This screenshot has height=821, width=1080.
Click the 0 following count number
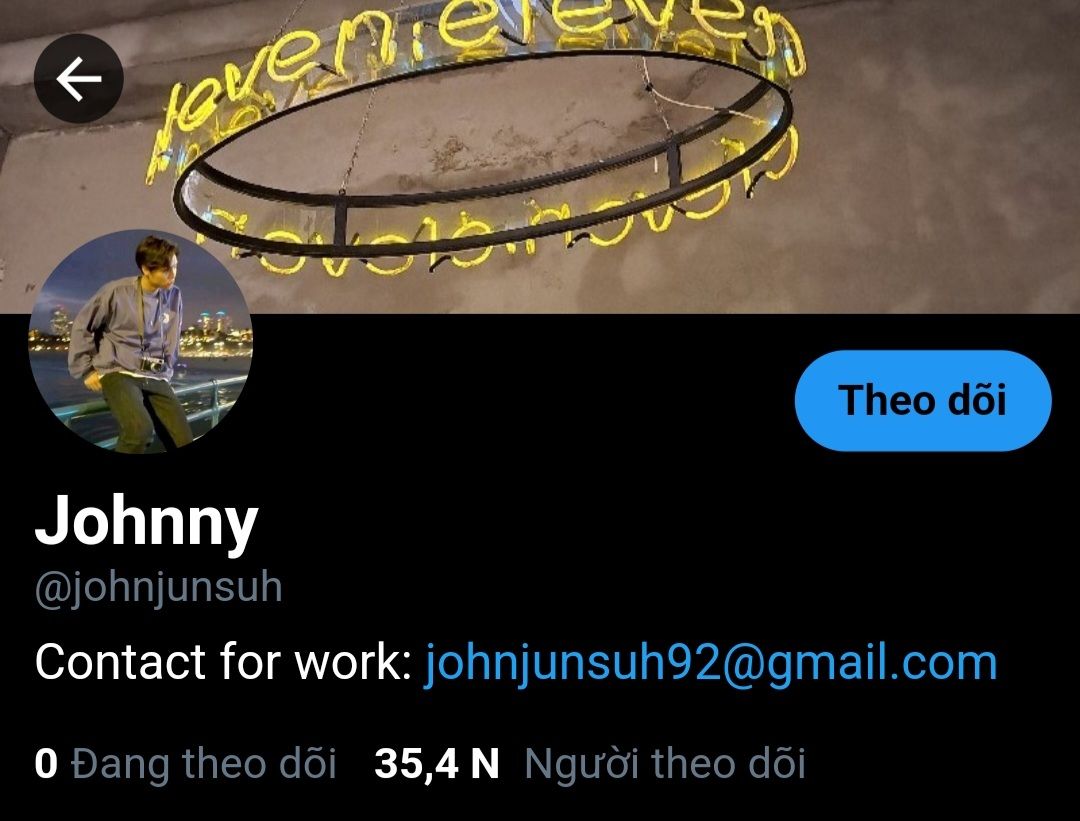pyautogui.click(x=46, y=764)
